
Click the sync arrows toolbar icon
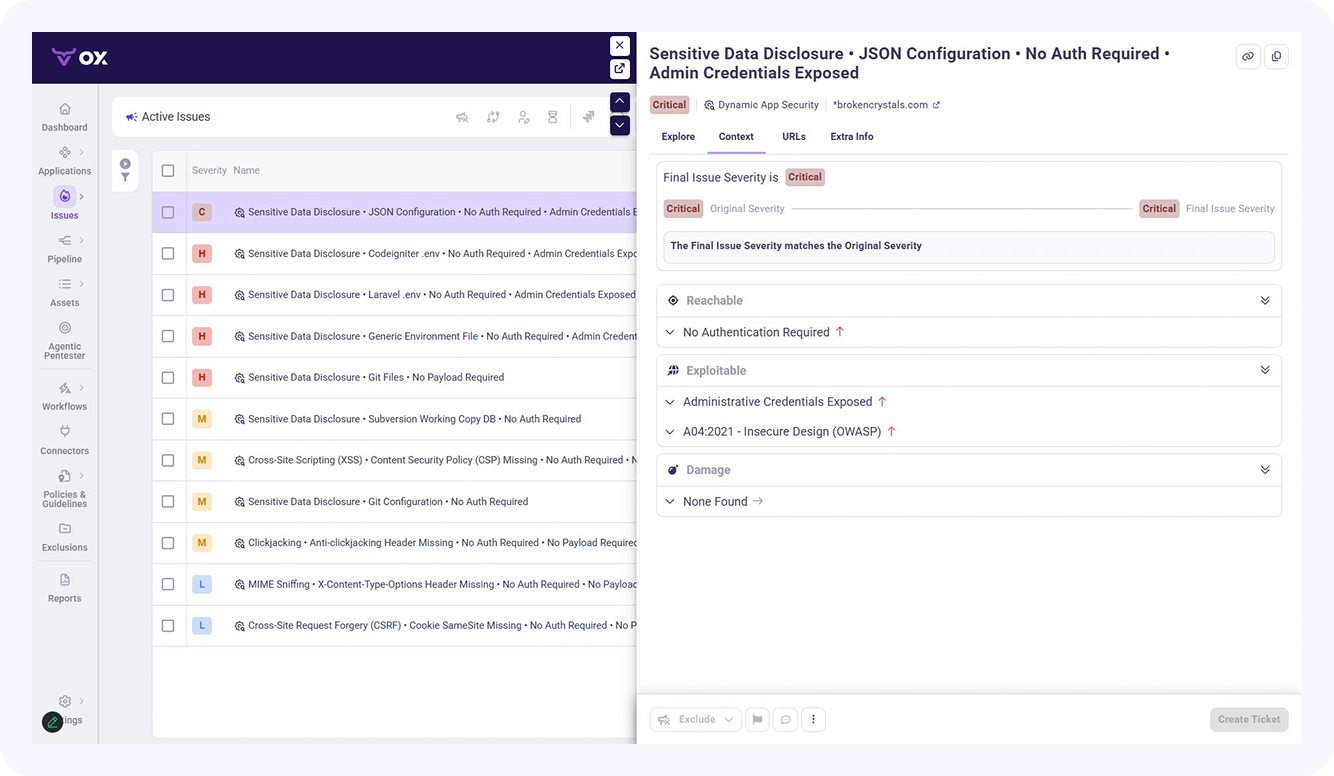pyautogui.click(x=493, y=117)
